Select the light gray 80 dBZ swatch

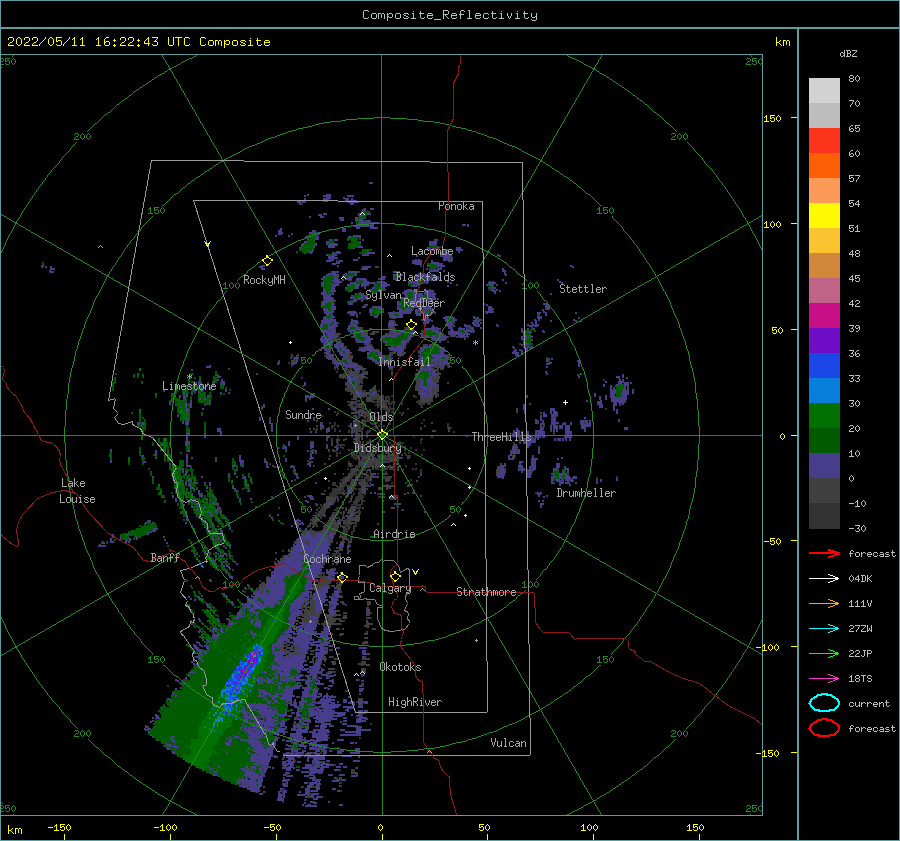point(824,90)
